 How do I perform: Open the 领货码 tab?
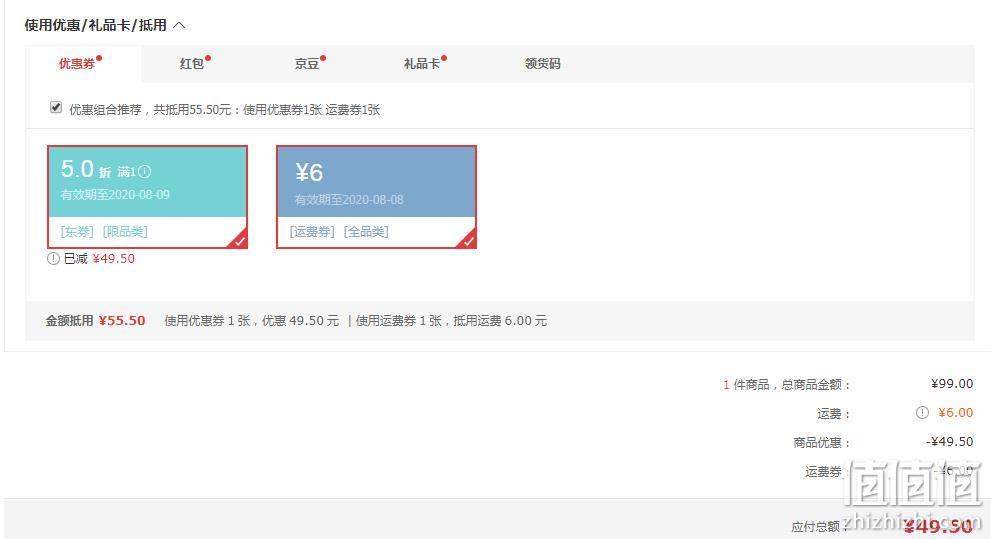(x=542, y=64)
